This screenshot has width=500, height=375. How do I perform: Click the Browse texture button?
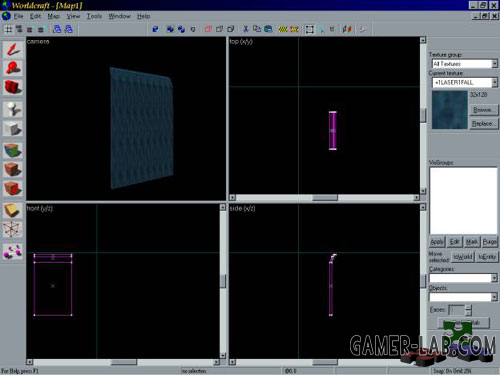[x=484, y=110]
